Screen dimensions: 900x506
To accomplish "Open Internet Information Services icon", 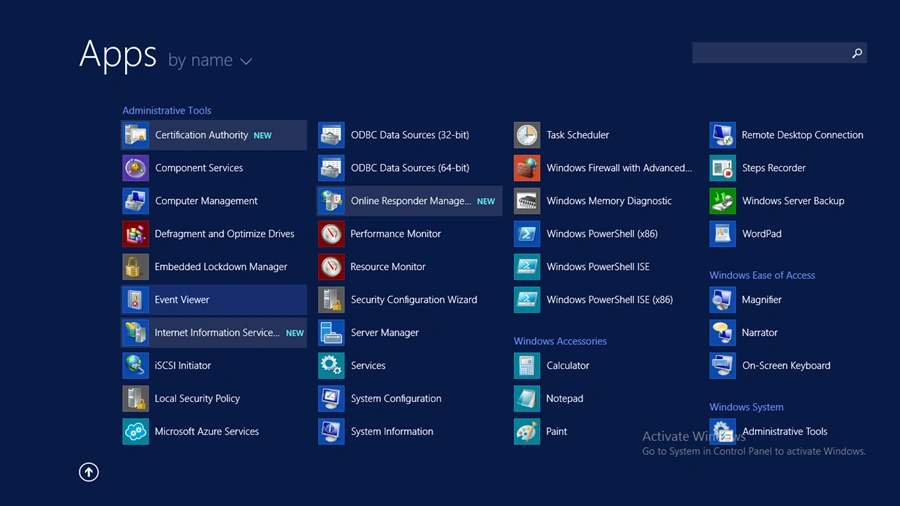I will tap(135, 333).
